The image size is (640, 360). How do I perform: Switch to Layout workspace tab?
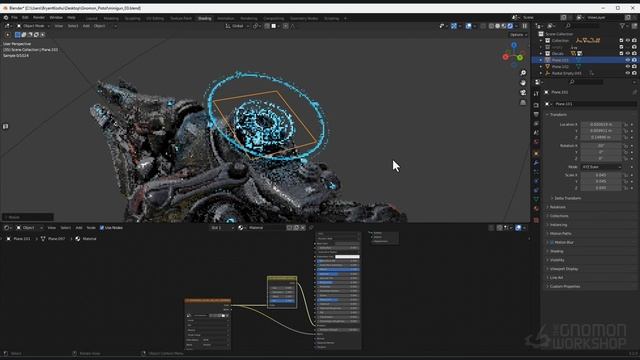(x=91, y=18)
